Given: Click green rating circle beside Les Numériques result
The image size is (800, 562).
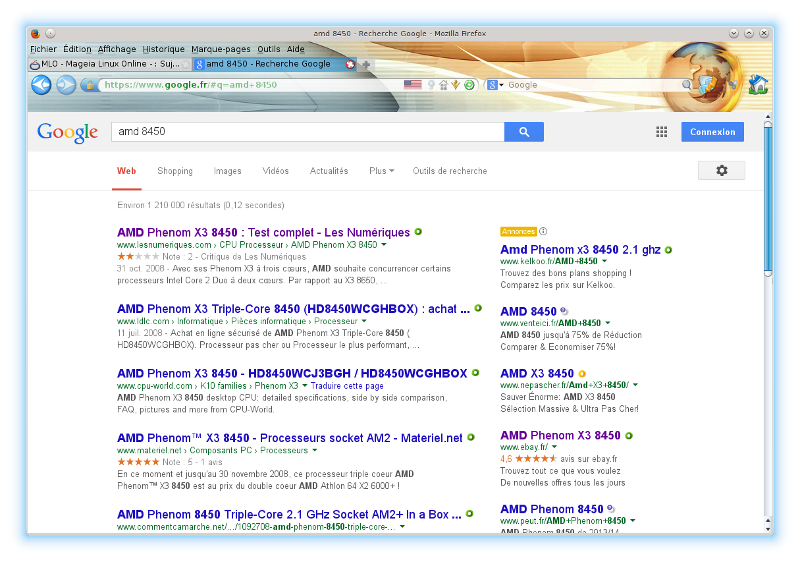Looking at the screenshot, I should click(x=418, y=232).
